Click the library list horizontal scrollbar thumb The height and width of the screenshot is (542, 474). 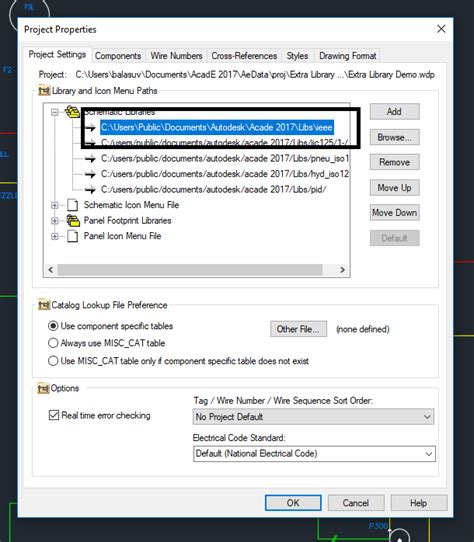coord(190,270)
